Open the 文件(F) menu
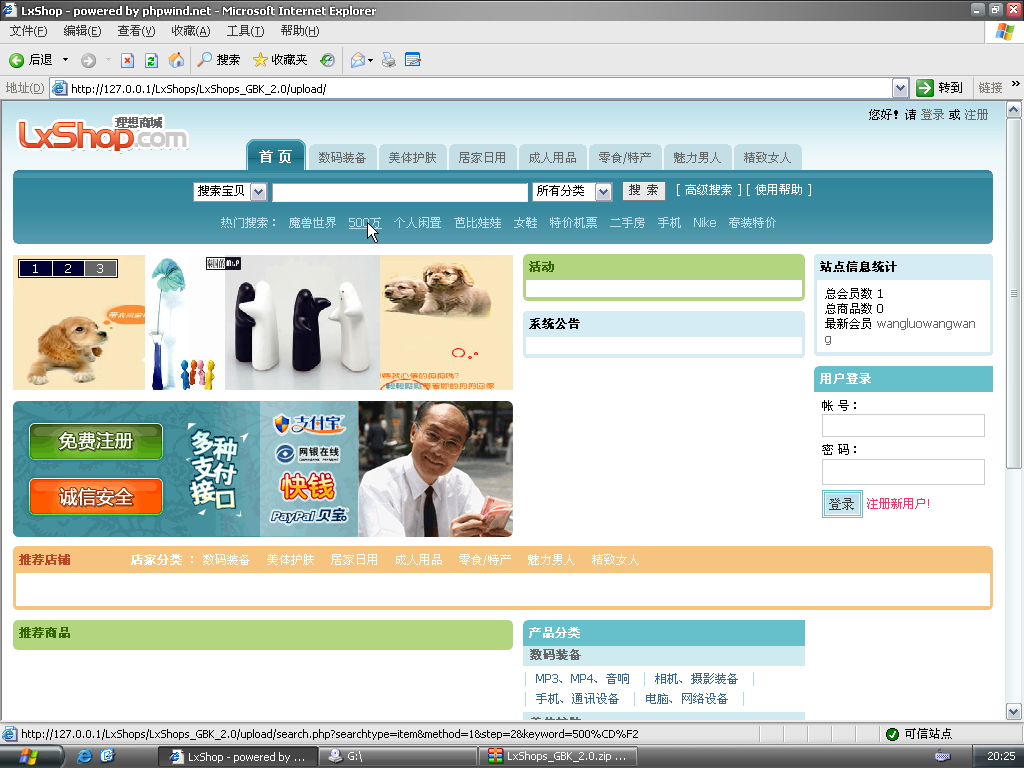The width and height of the screenshot is (1024, 768). (28, 31)
